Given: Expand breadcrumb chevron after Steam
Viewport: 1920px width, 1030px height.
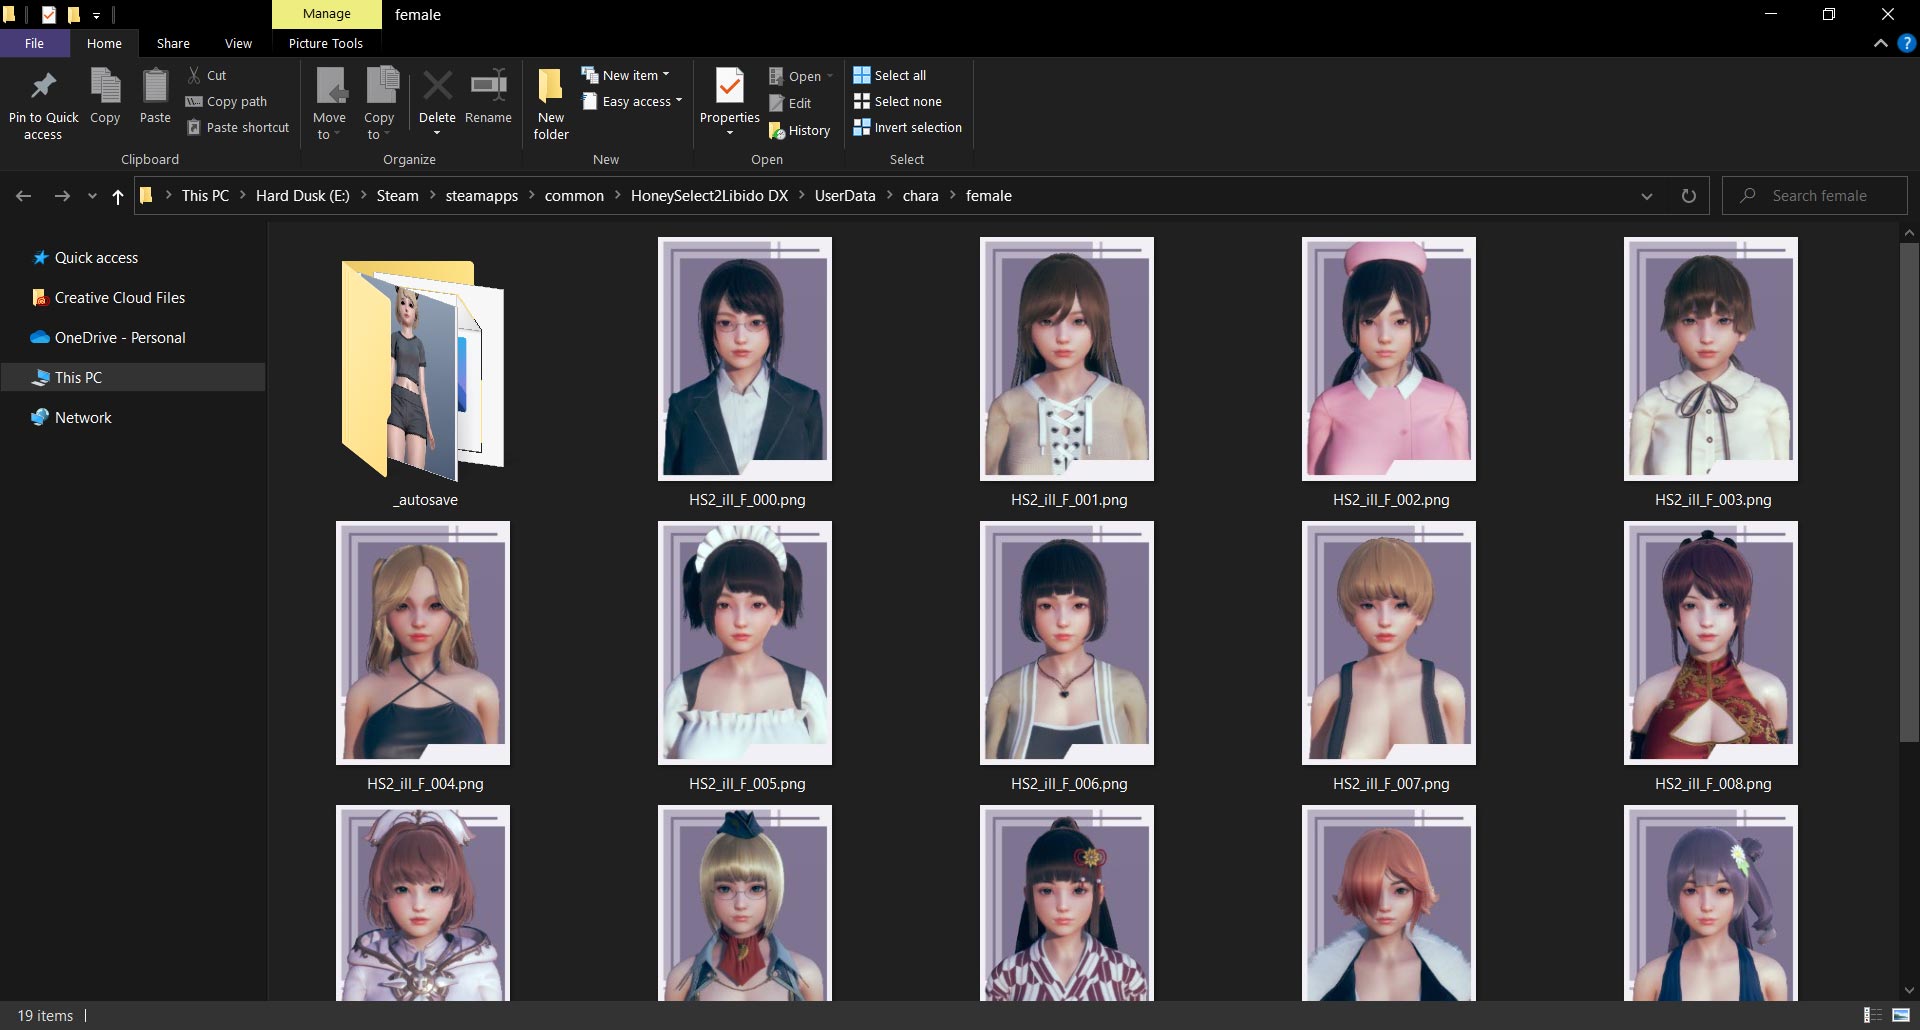Looking at the screenshot, I should 432,195.
